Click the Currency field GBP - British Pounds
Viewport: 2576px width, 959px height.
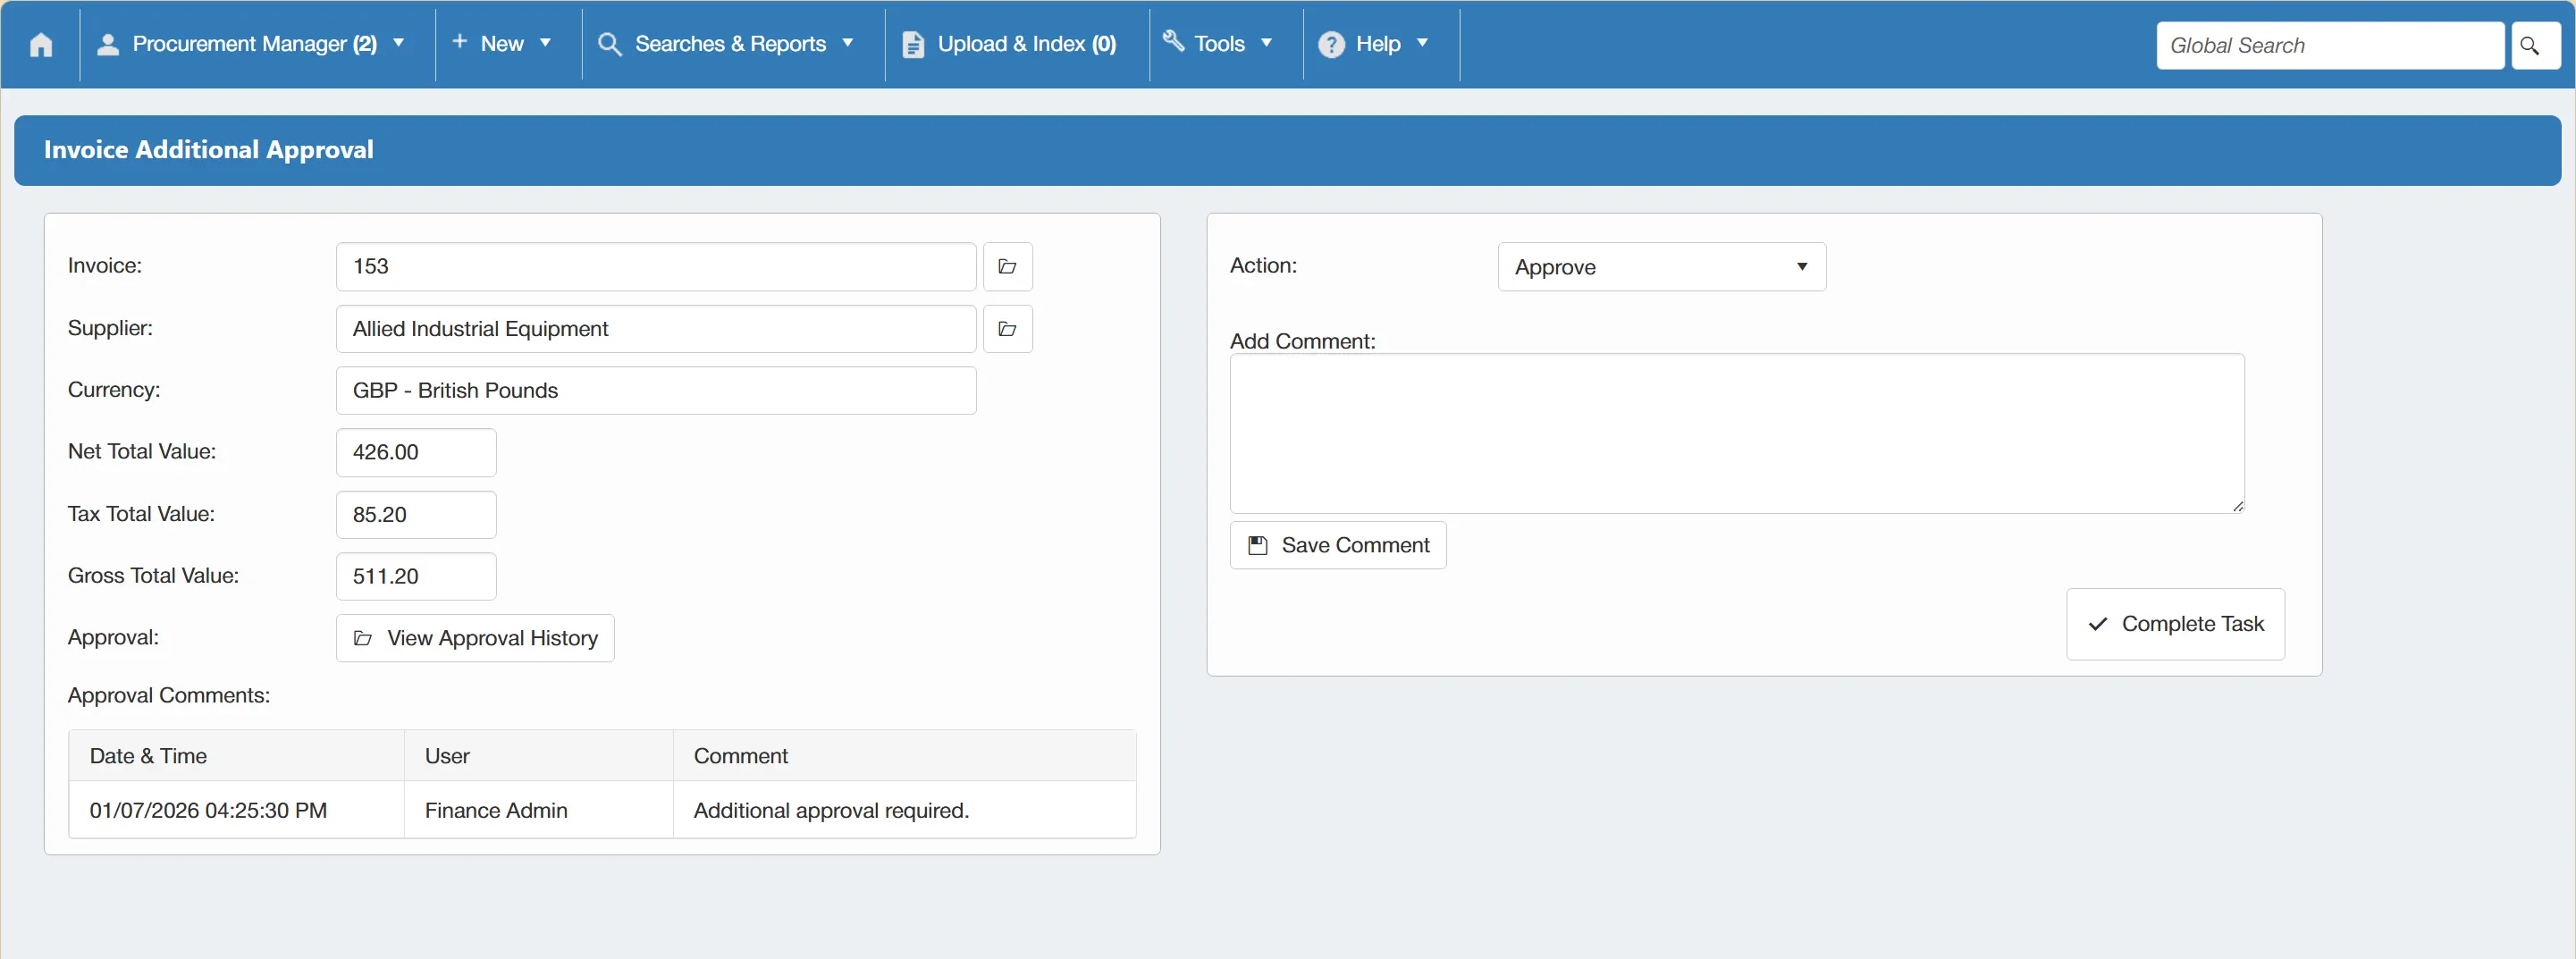[656, 391]
